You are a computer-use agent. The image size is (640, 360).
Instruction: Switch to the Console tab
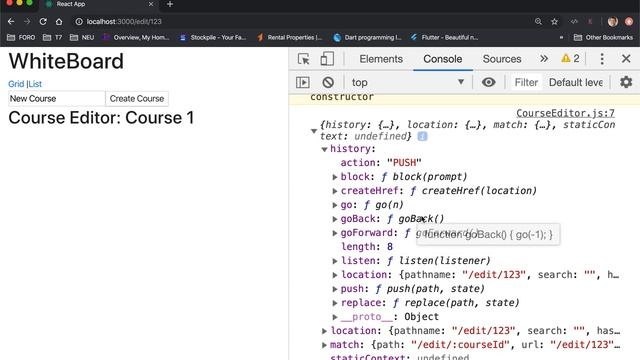pos(443,59)
